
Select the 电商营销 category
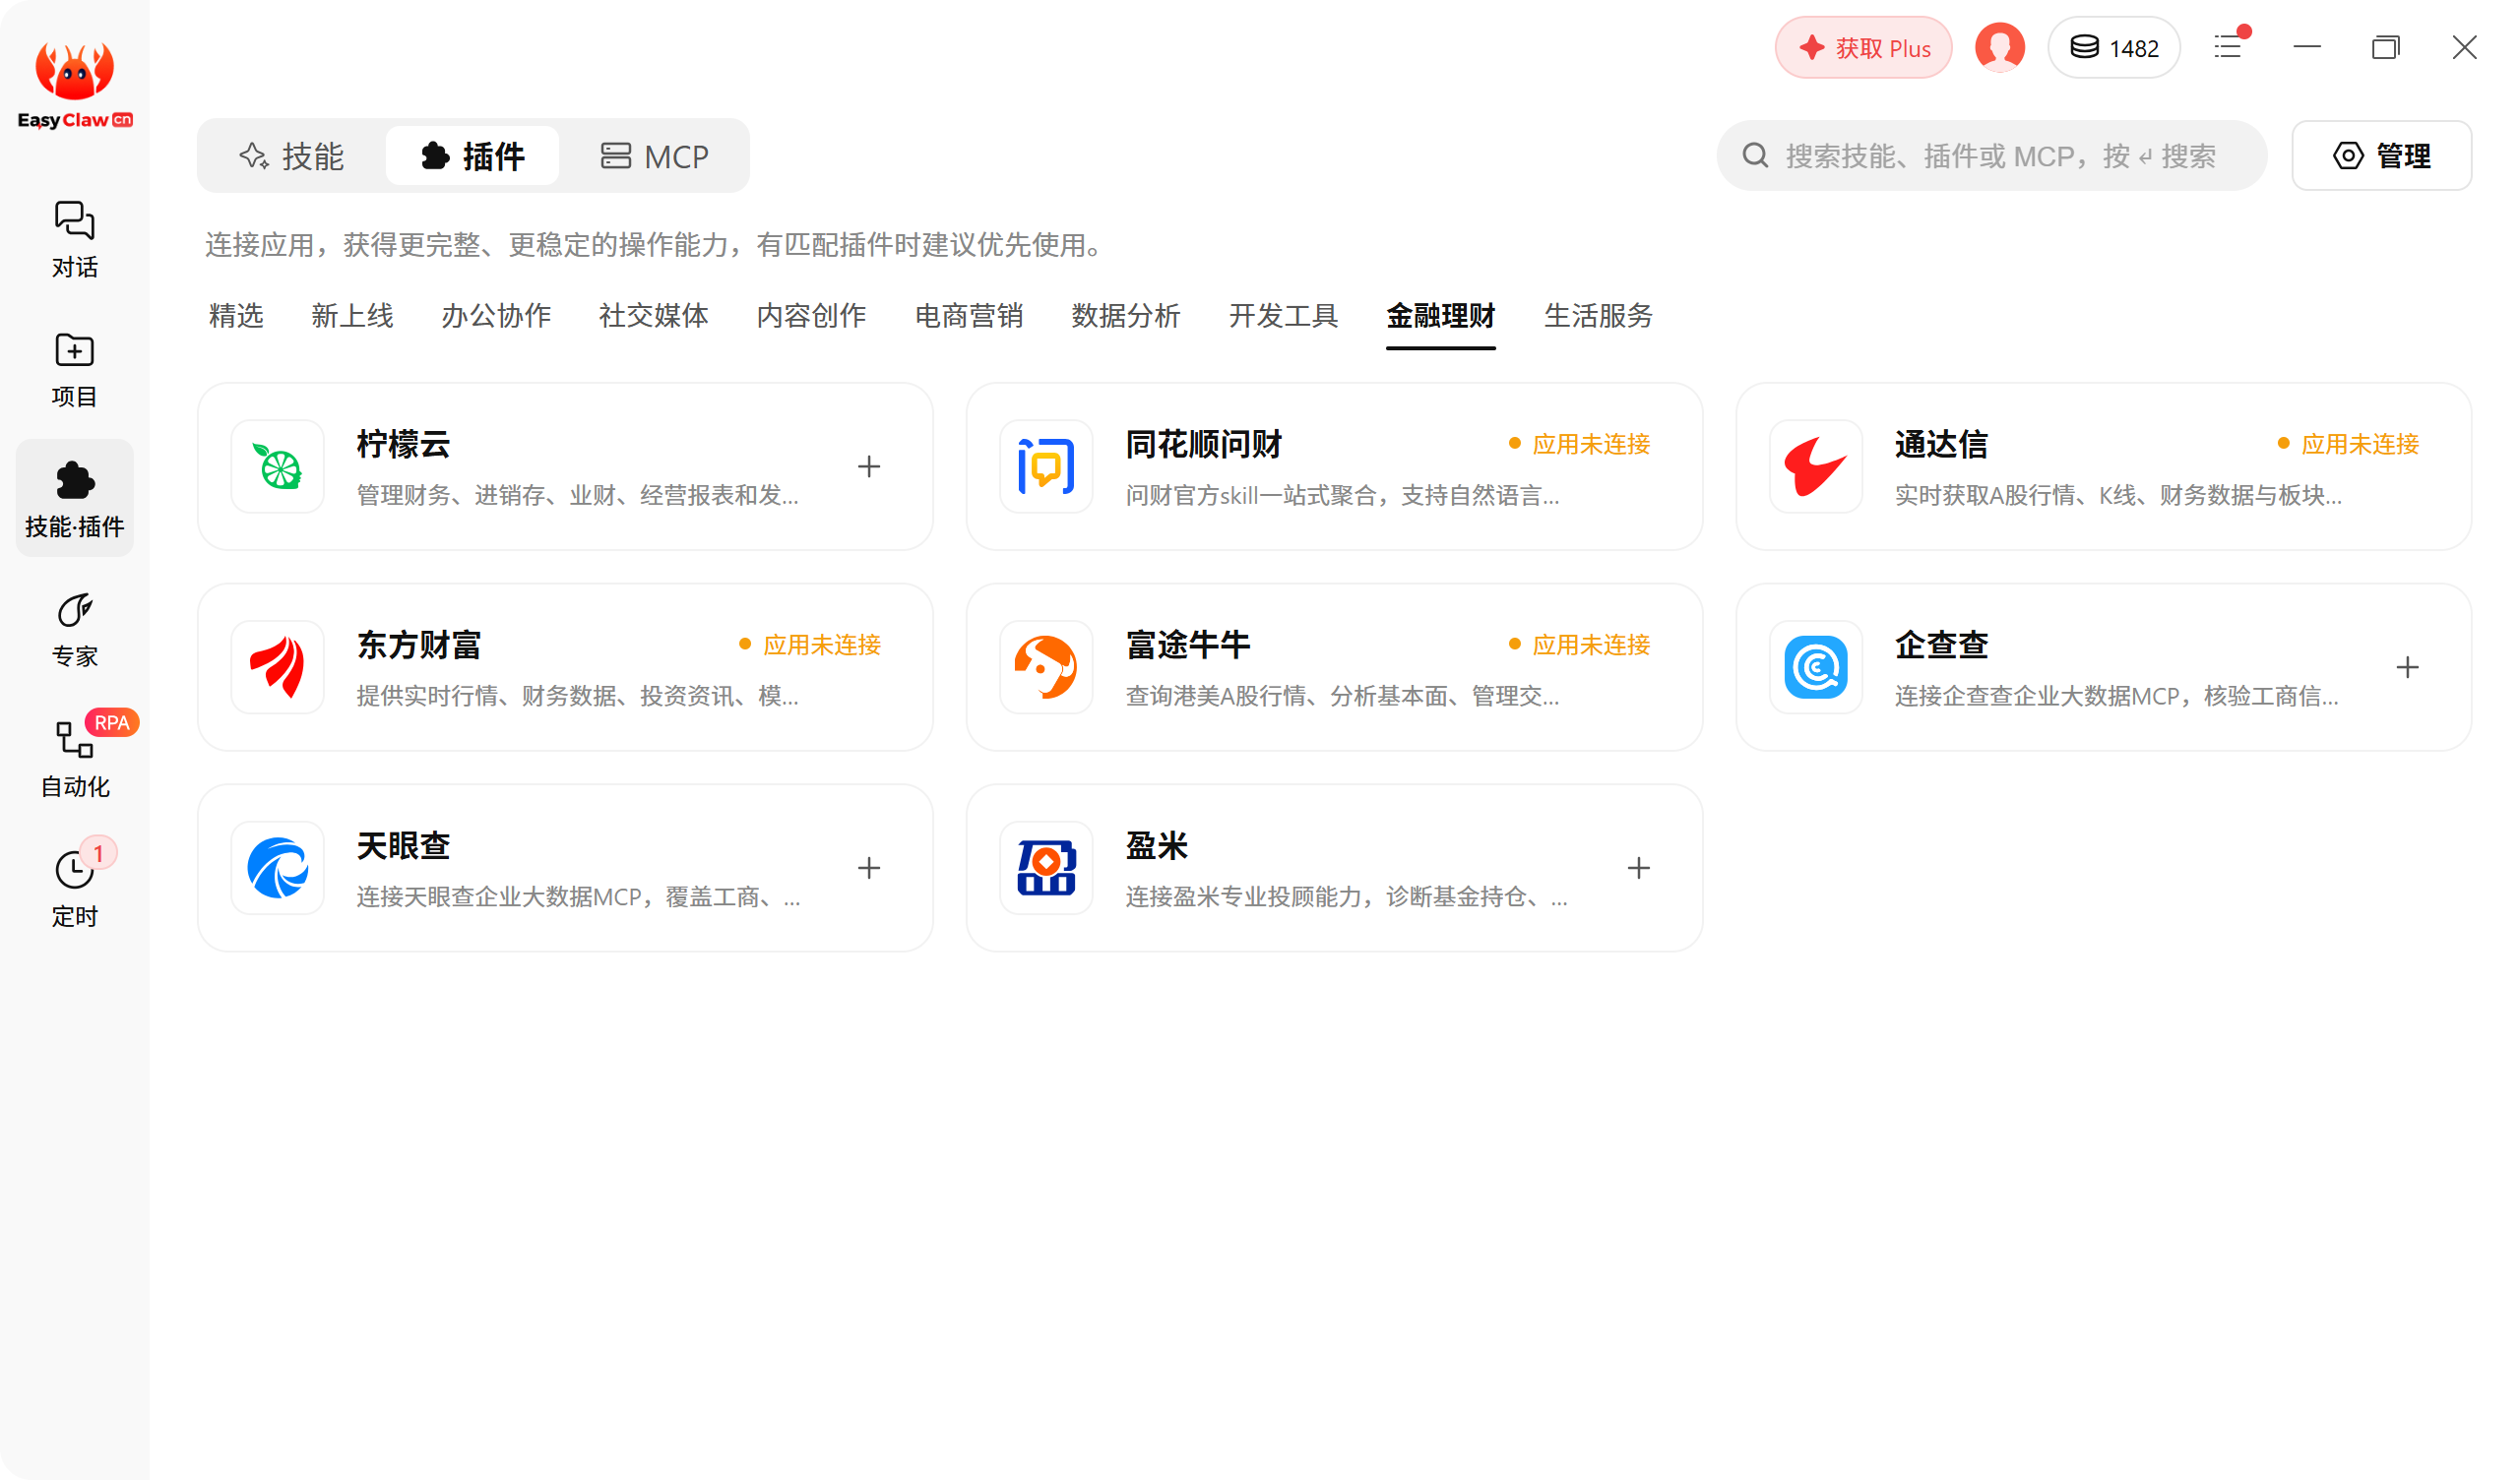[969, 316]
